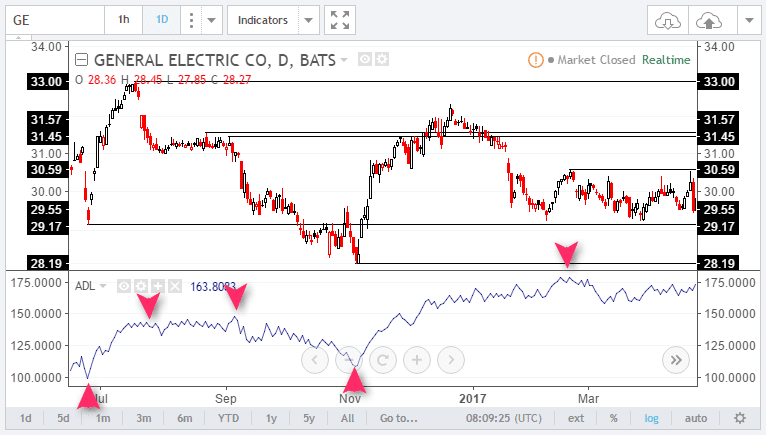Expand Indicators dropdown arrow

309,20
